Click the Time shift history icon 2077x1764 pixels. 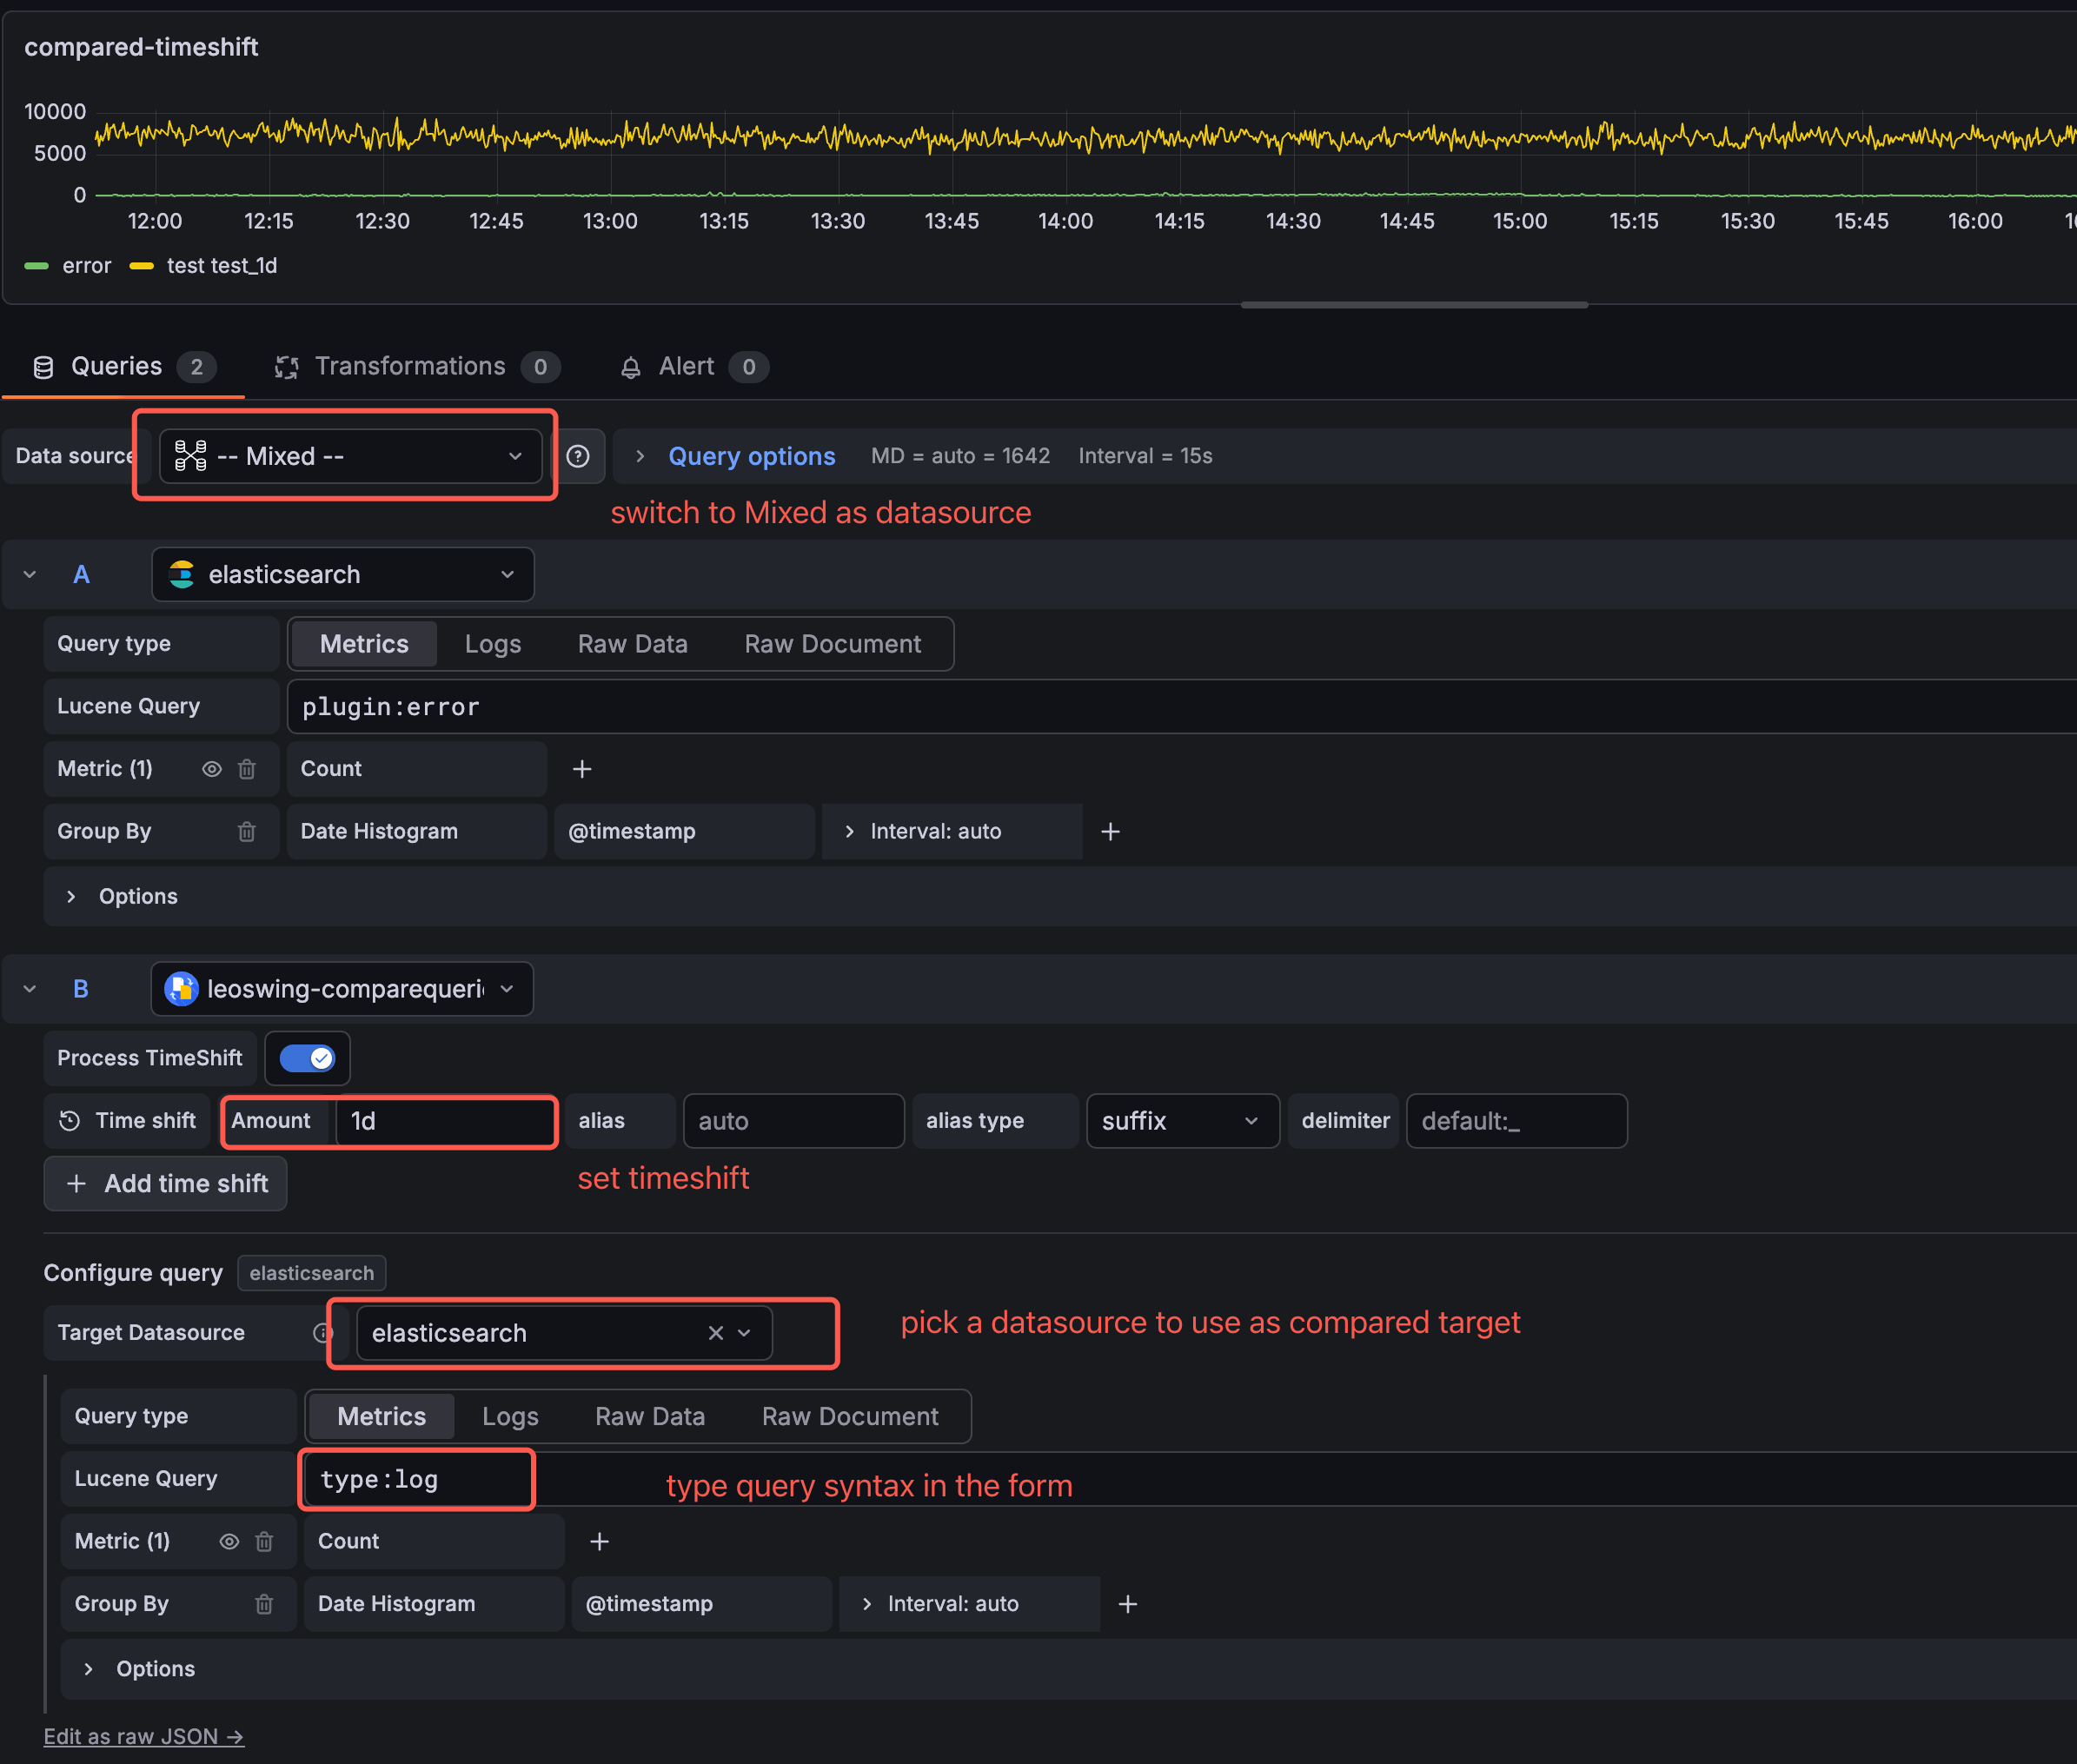(69, 1121)
